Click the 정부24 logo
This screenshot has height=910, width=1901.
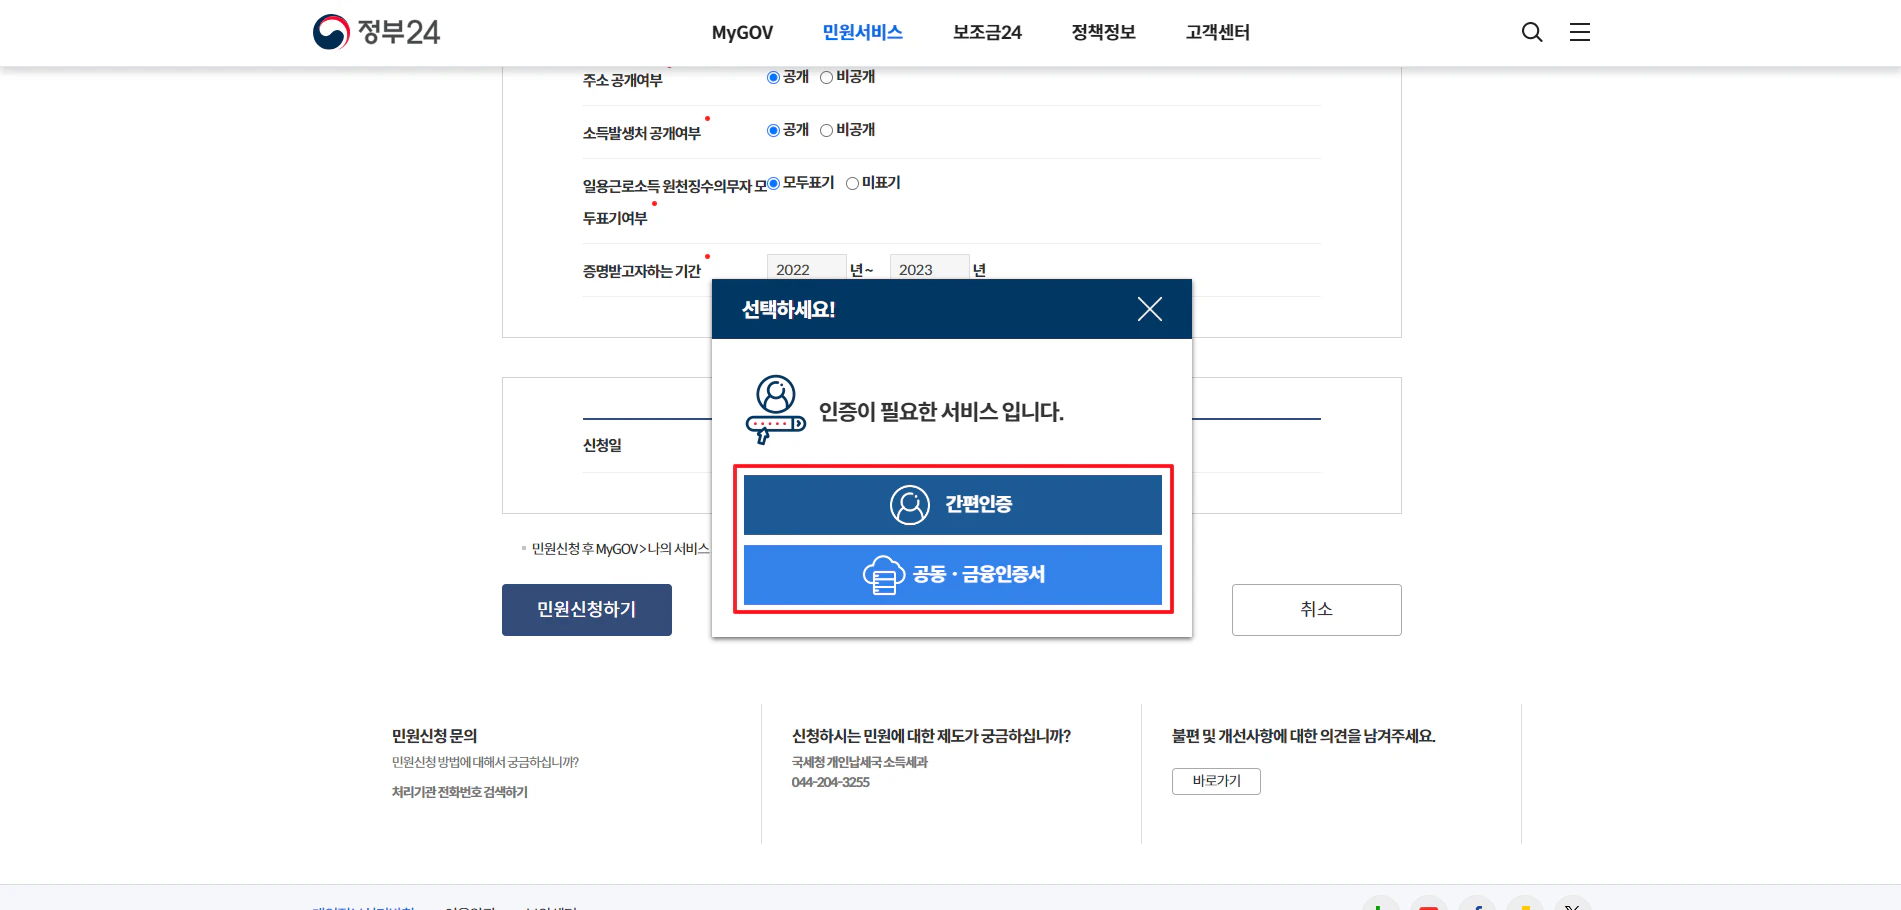[376, 32]
